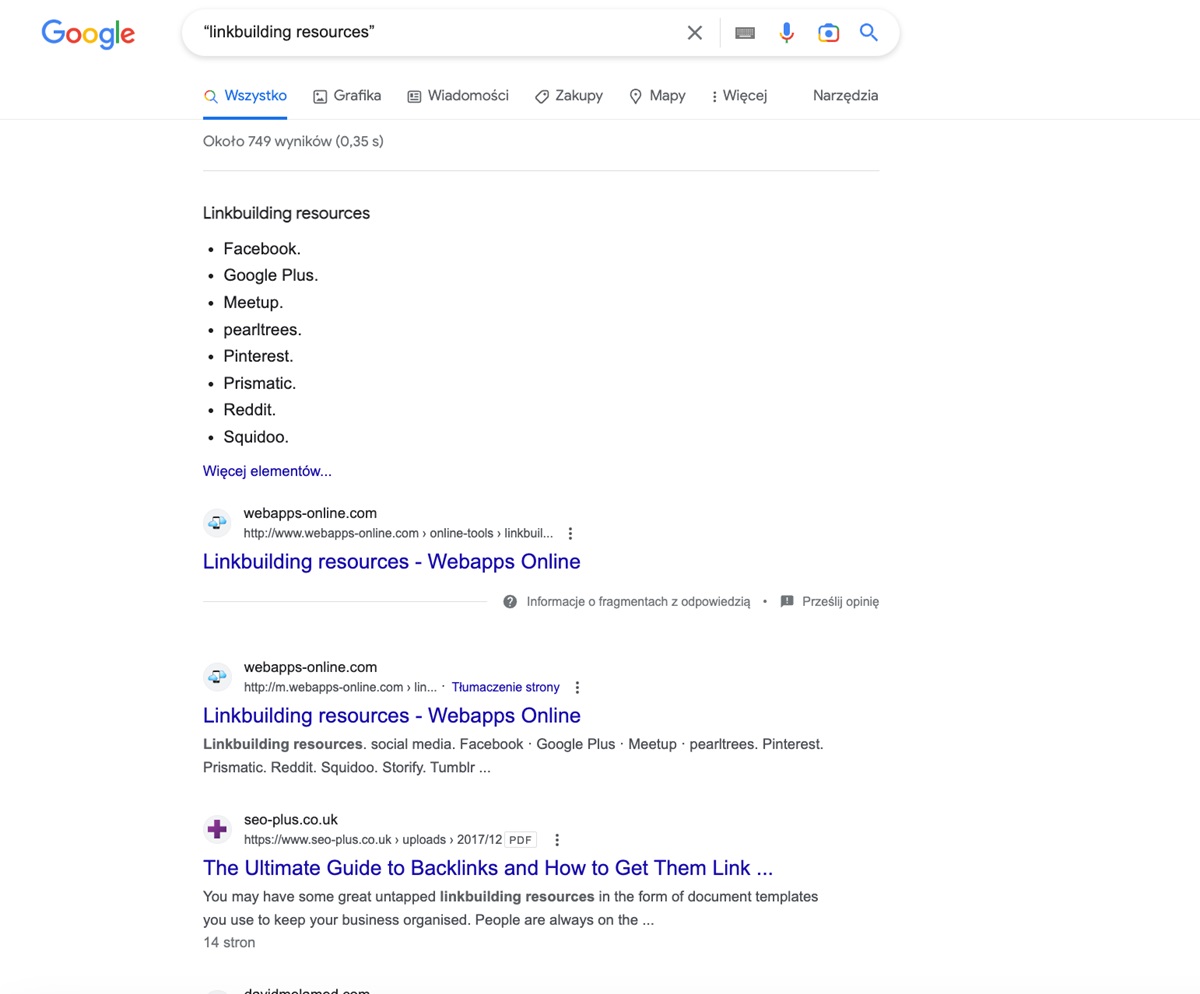Open Informacje o fragmentach z odpowiedzią link
Image resolution: width=1200 pixels, height=994 pixels.
[638, 602]
